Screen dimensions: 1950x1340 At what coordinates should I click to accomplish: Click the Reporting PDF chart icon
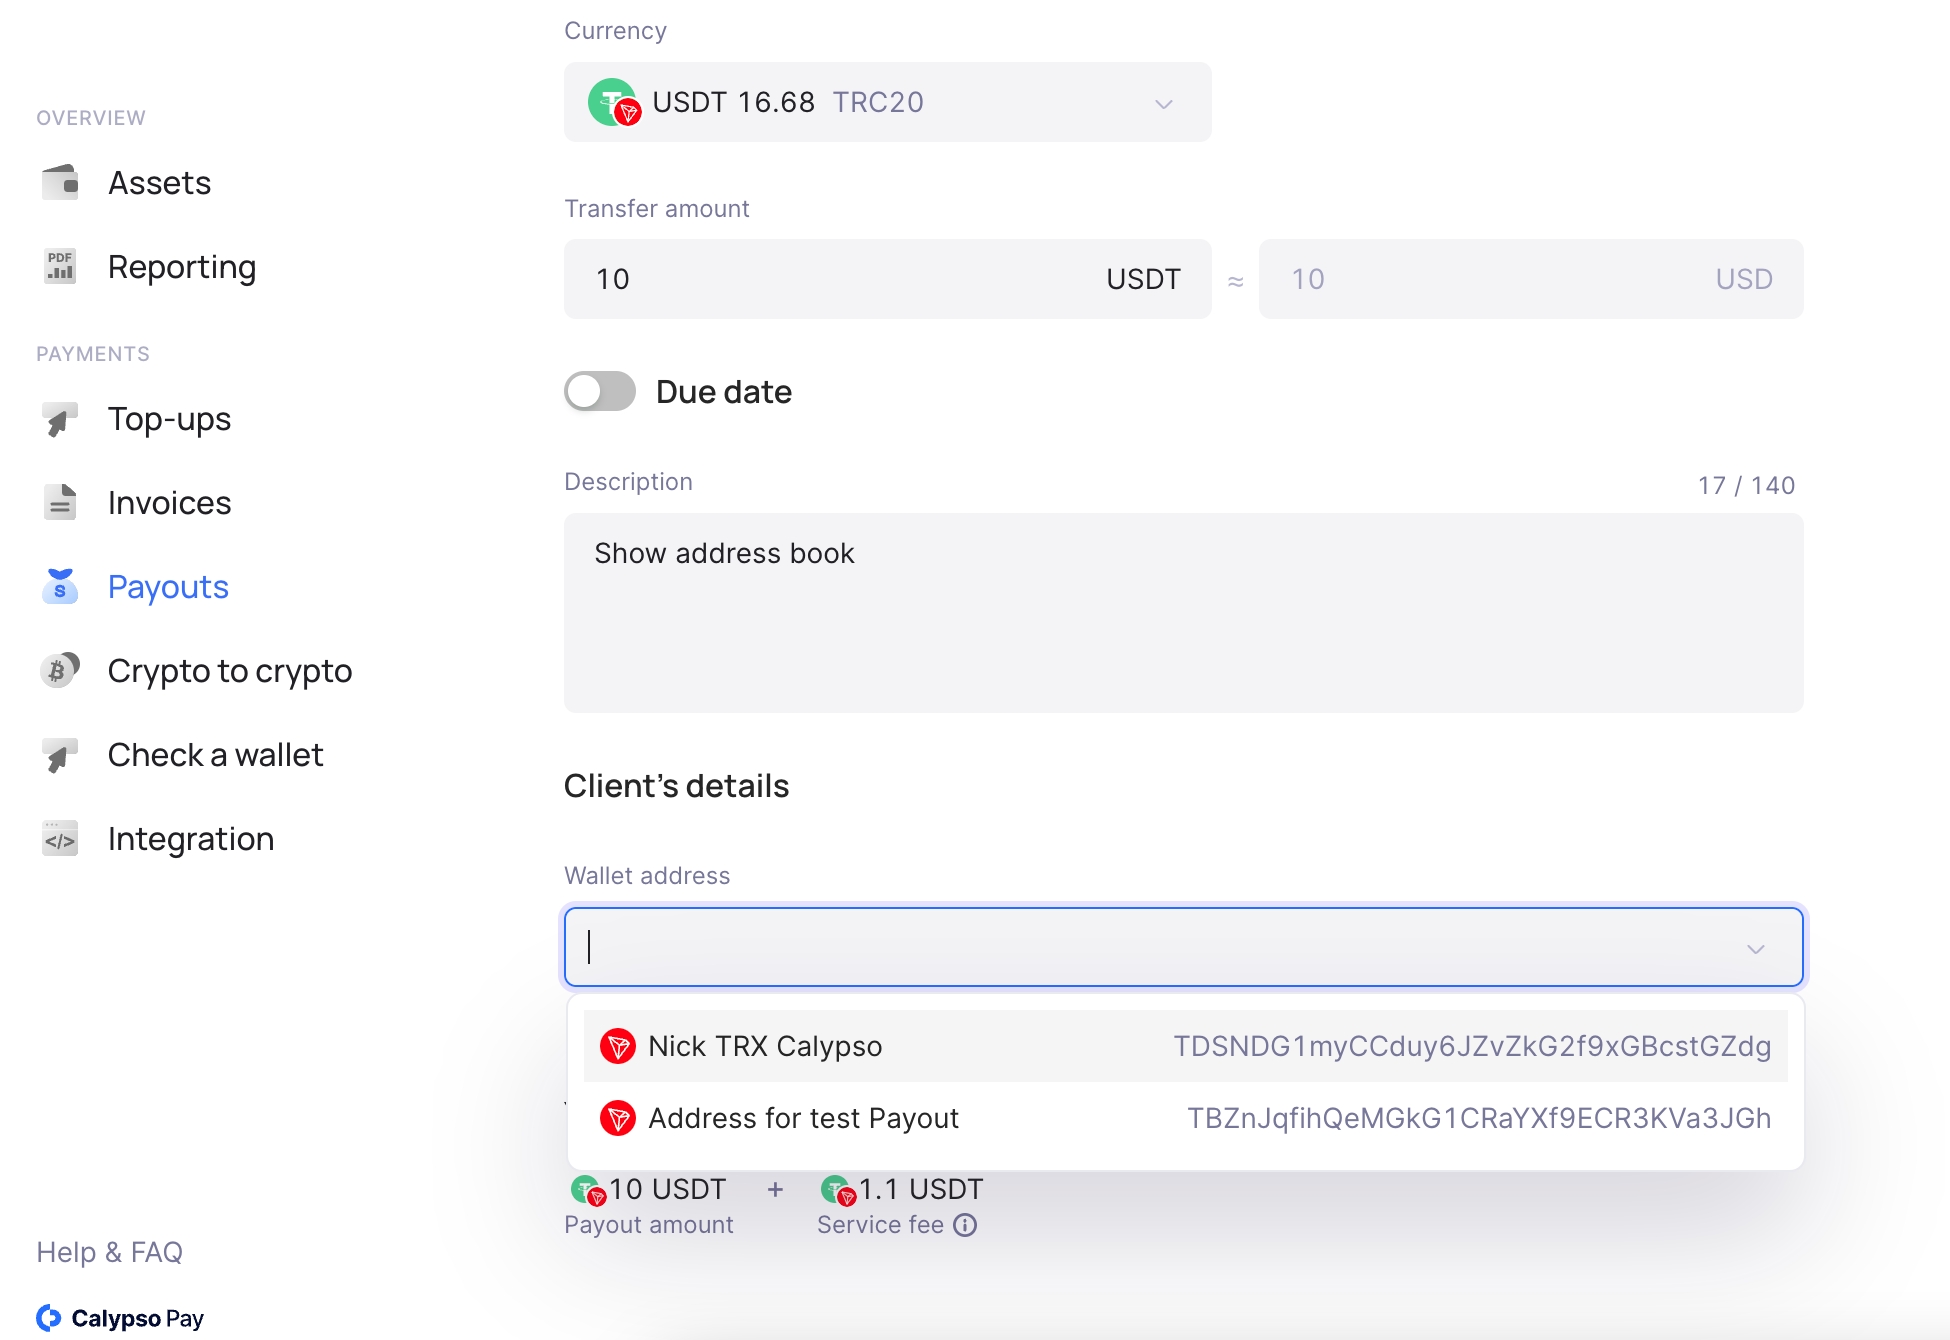60,267
